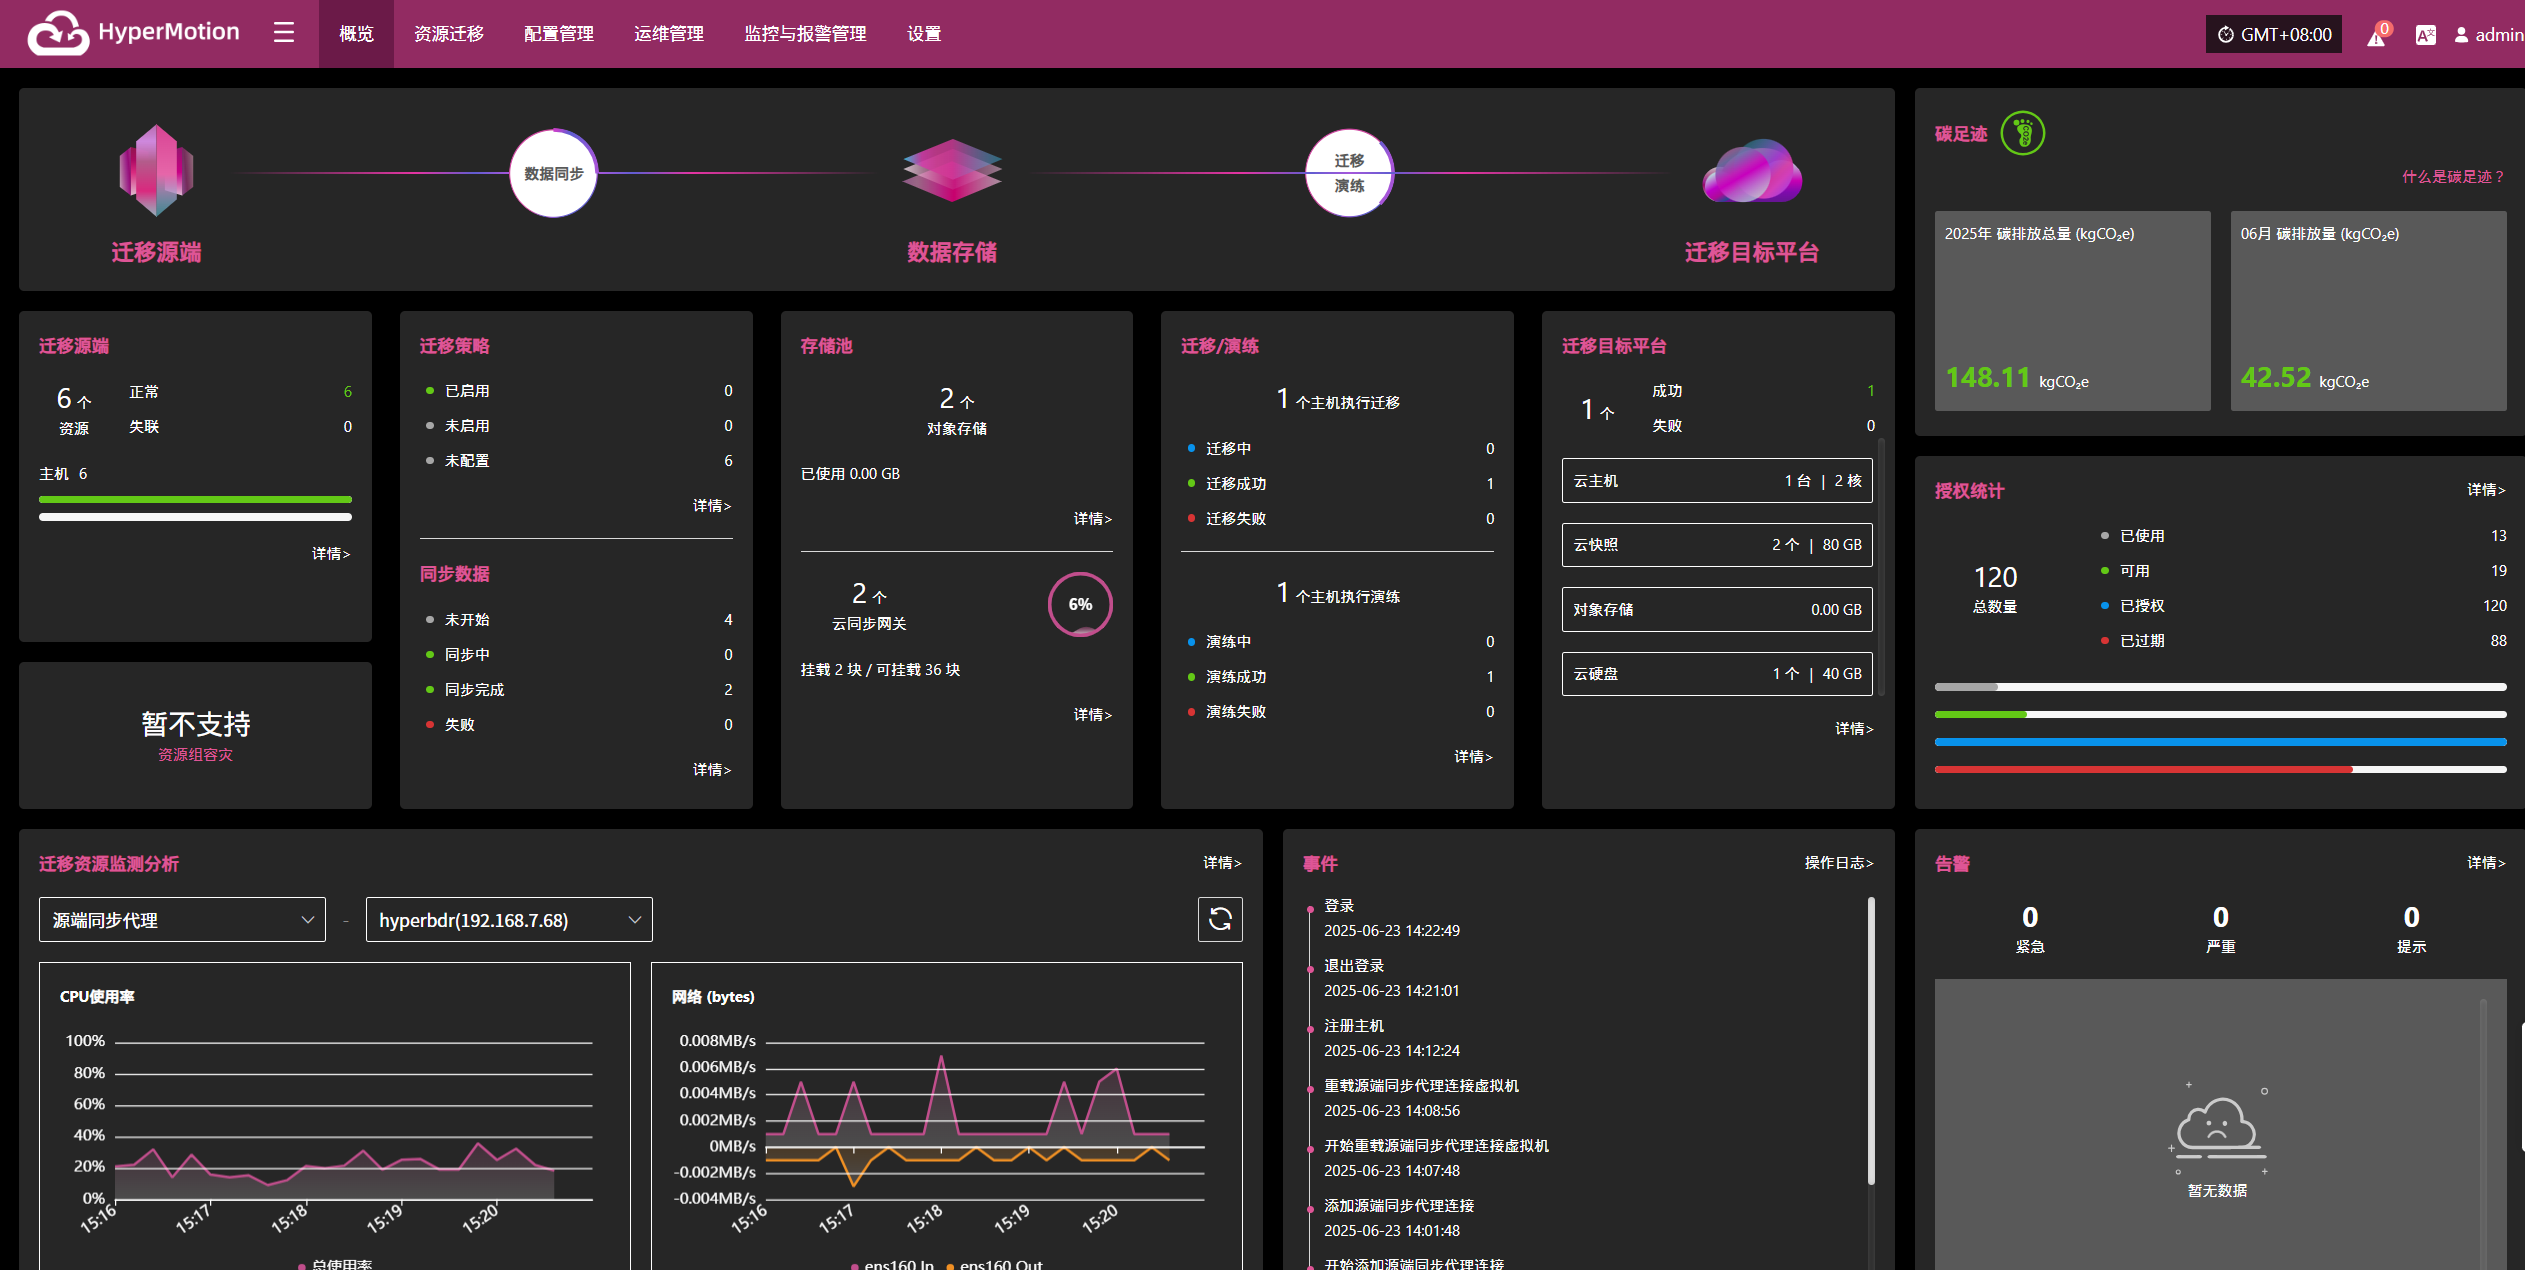The width and height of the screenshot is (2525, 1270).
Task: Open 详情 in the 迁移/演练 card
Action: tap(1474, 756)
